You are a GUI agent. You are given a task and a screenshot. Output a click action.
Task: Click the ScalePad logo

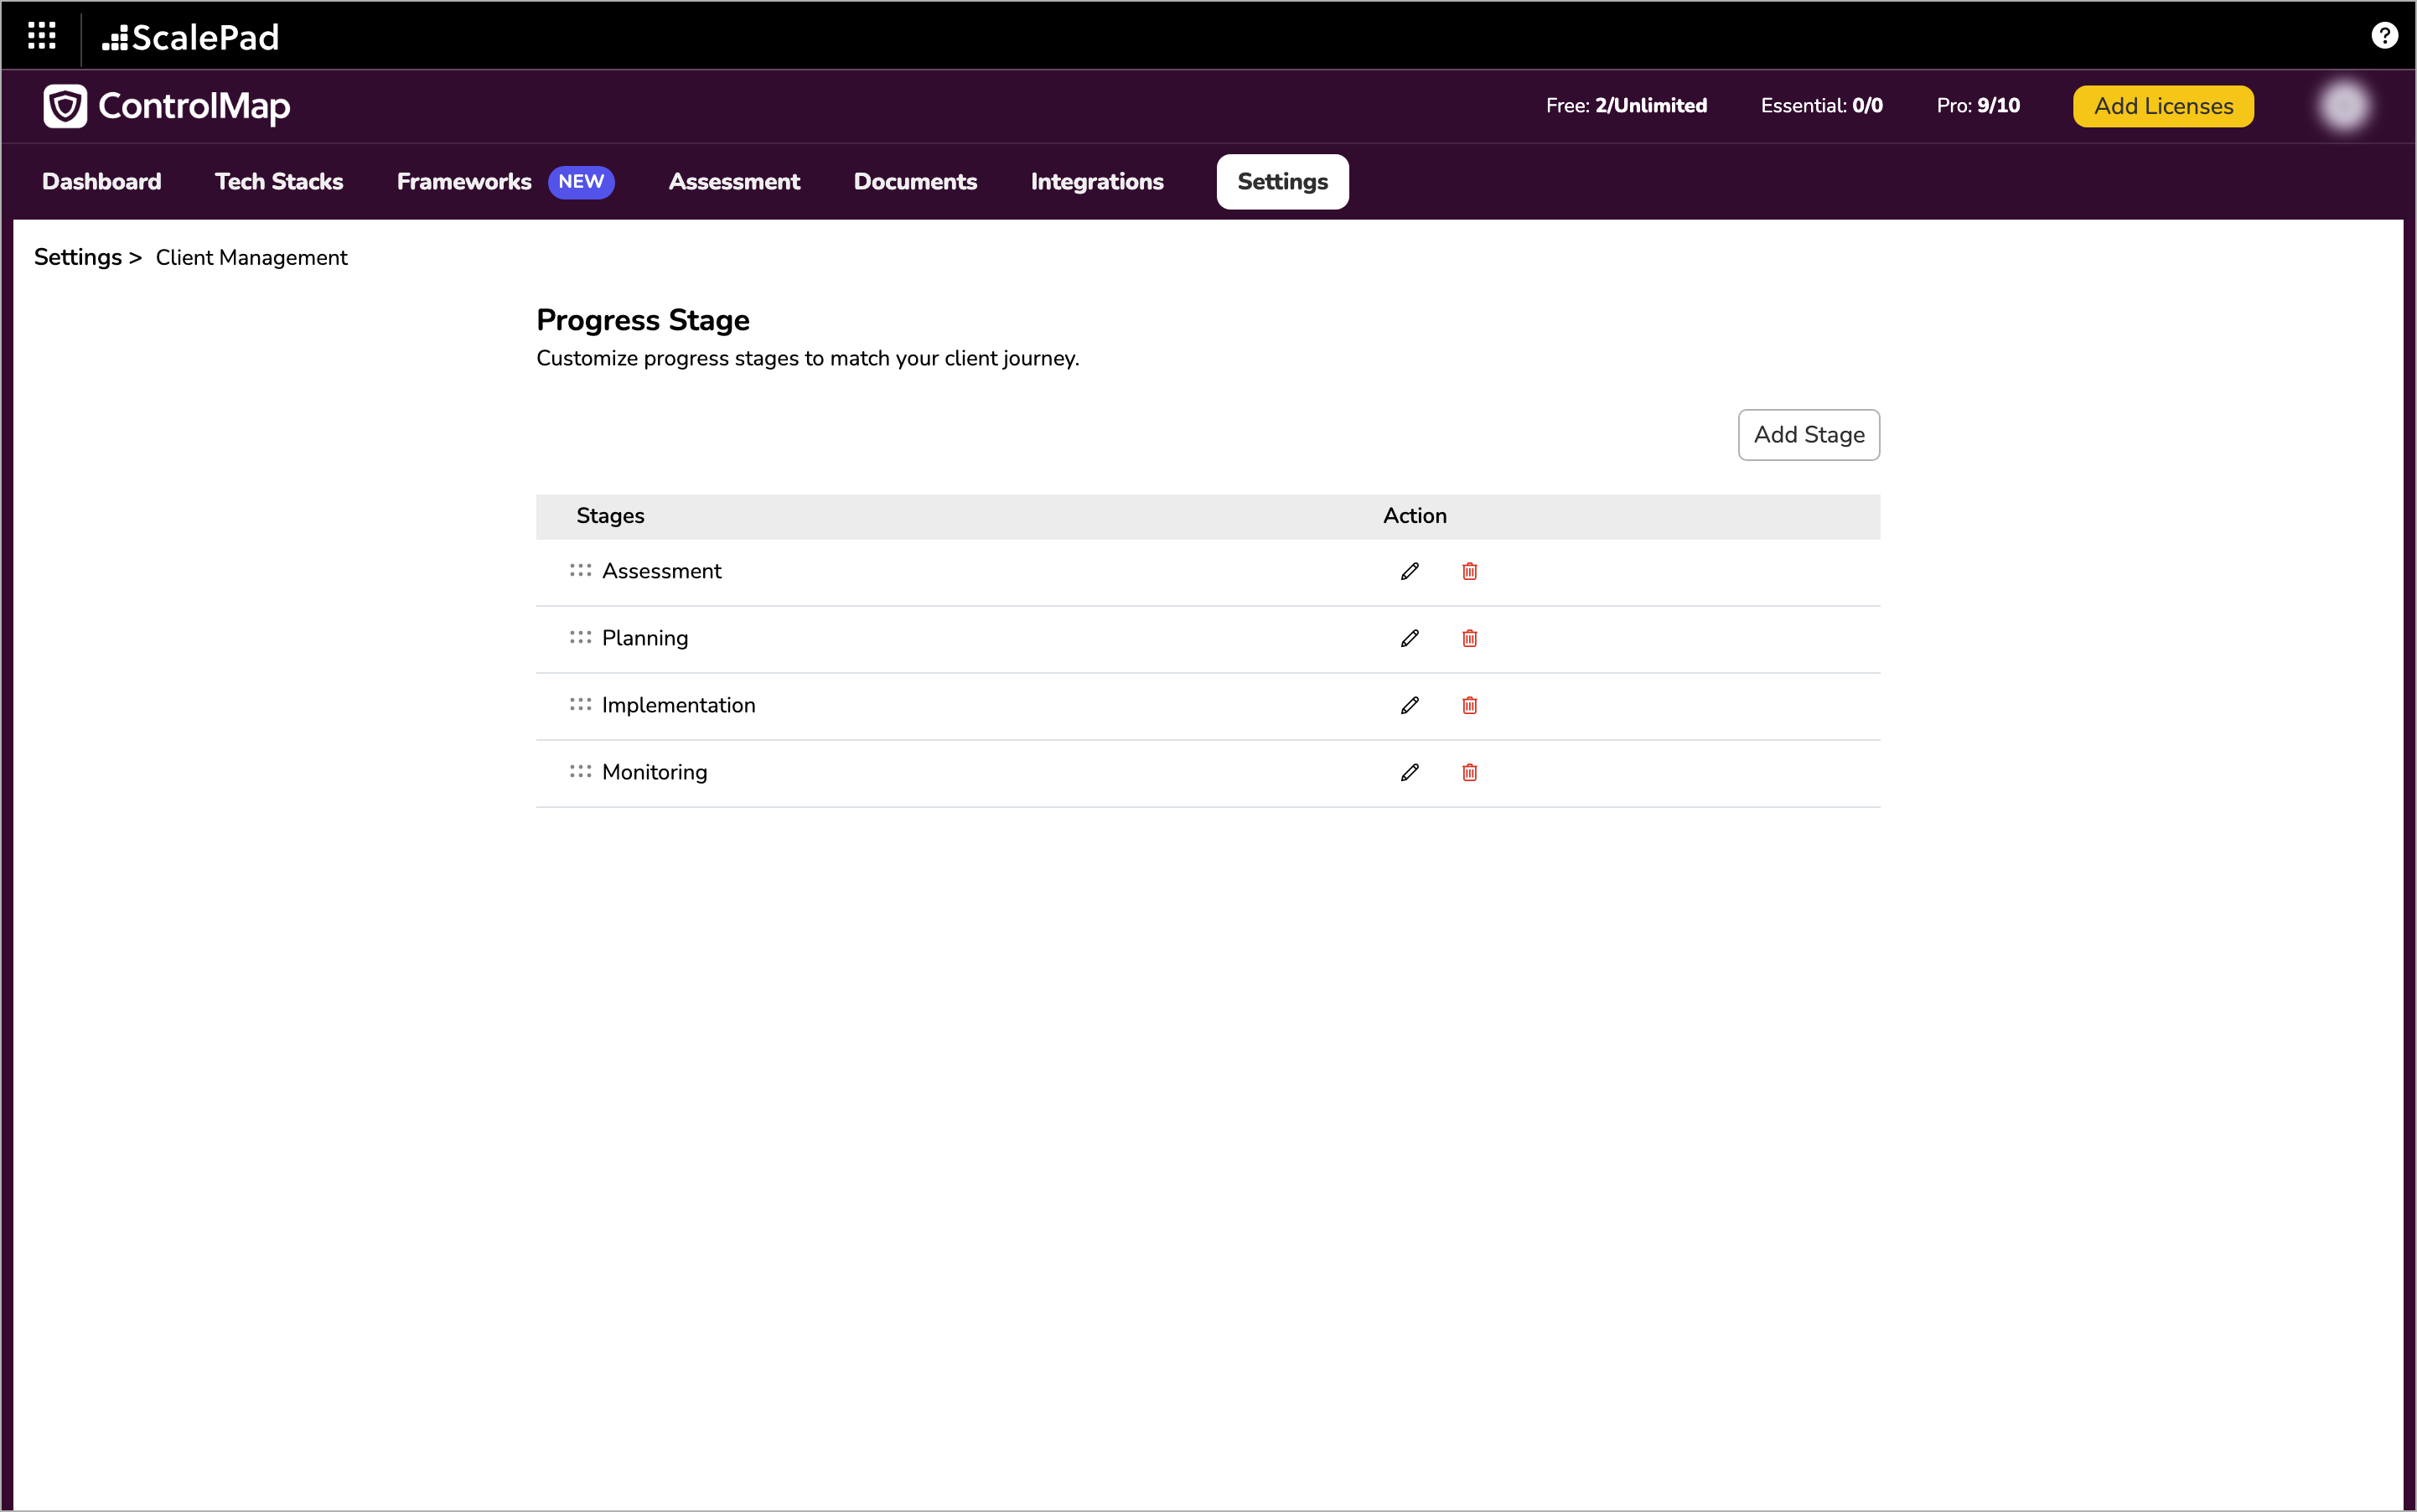[x=190, y=37]
